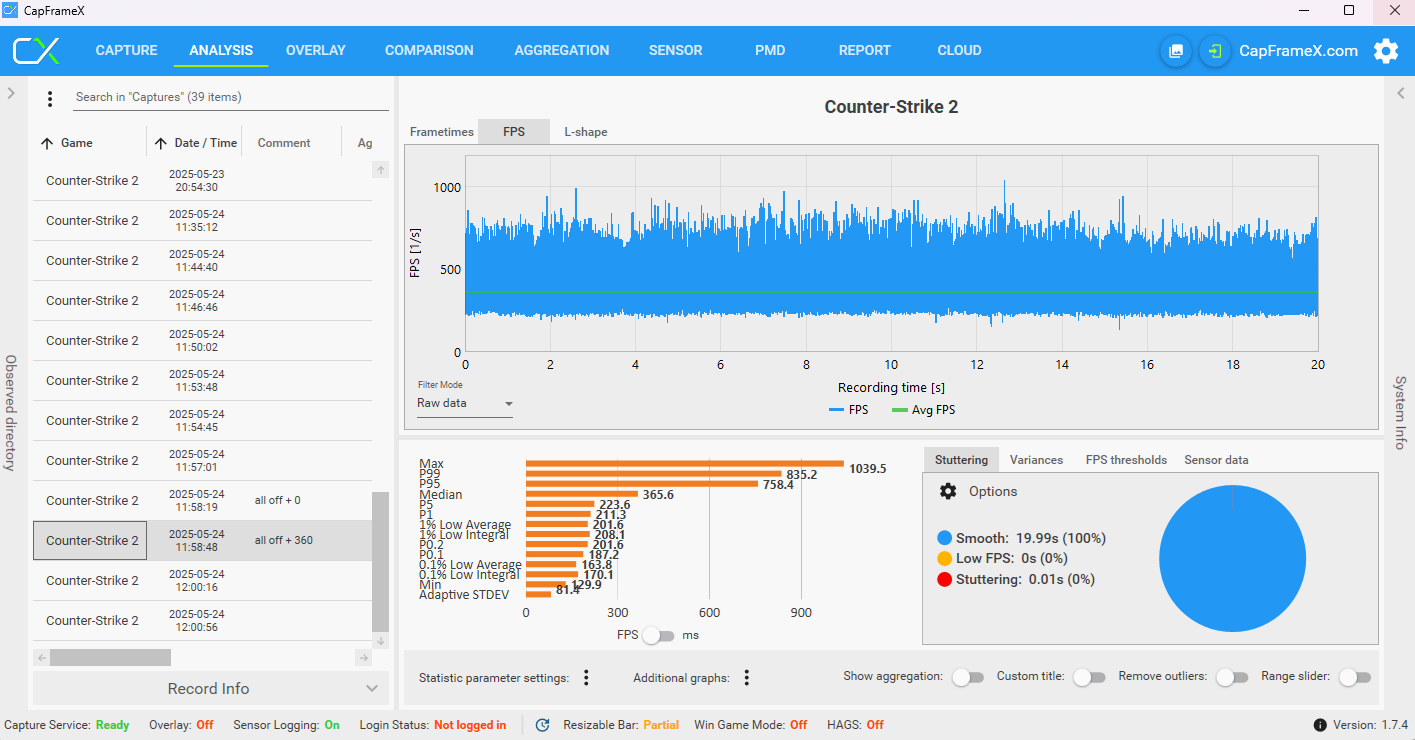Open Statistic parameter settings three-dot menu

[586, 678]
